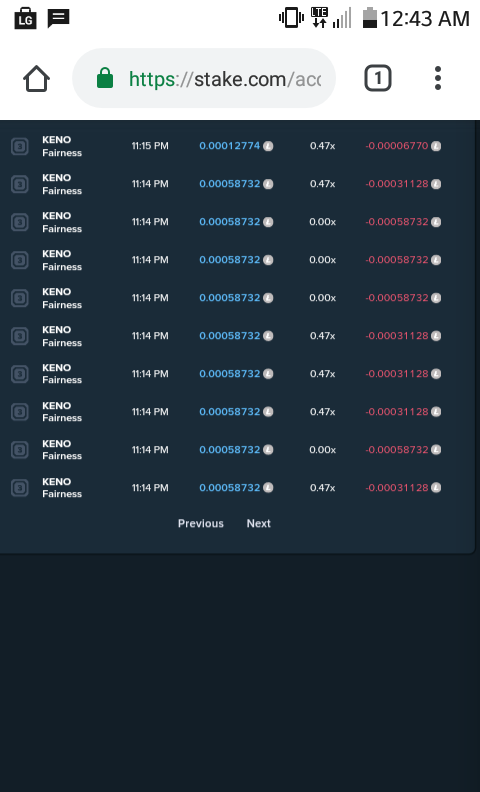Tap the LG notification icon in the status bar
Screen dimensions: 480x792
[25, 19]
